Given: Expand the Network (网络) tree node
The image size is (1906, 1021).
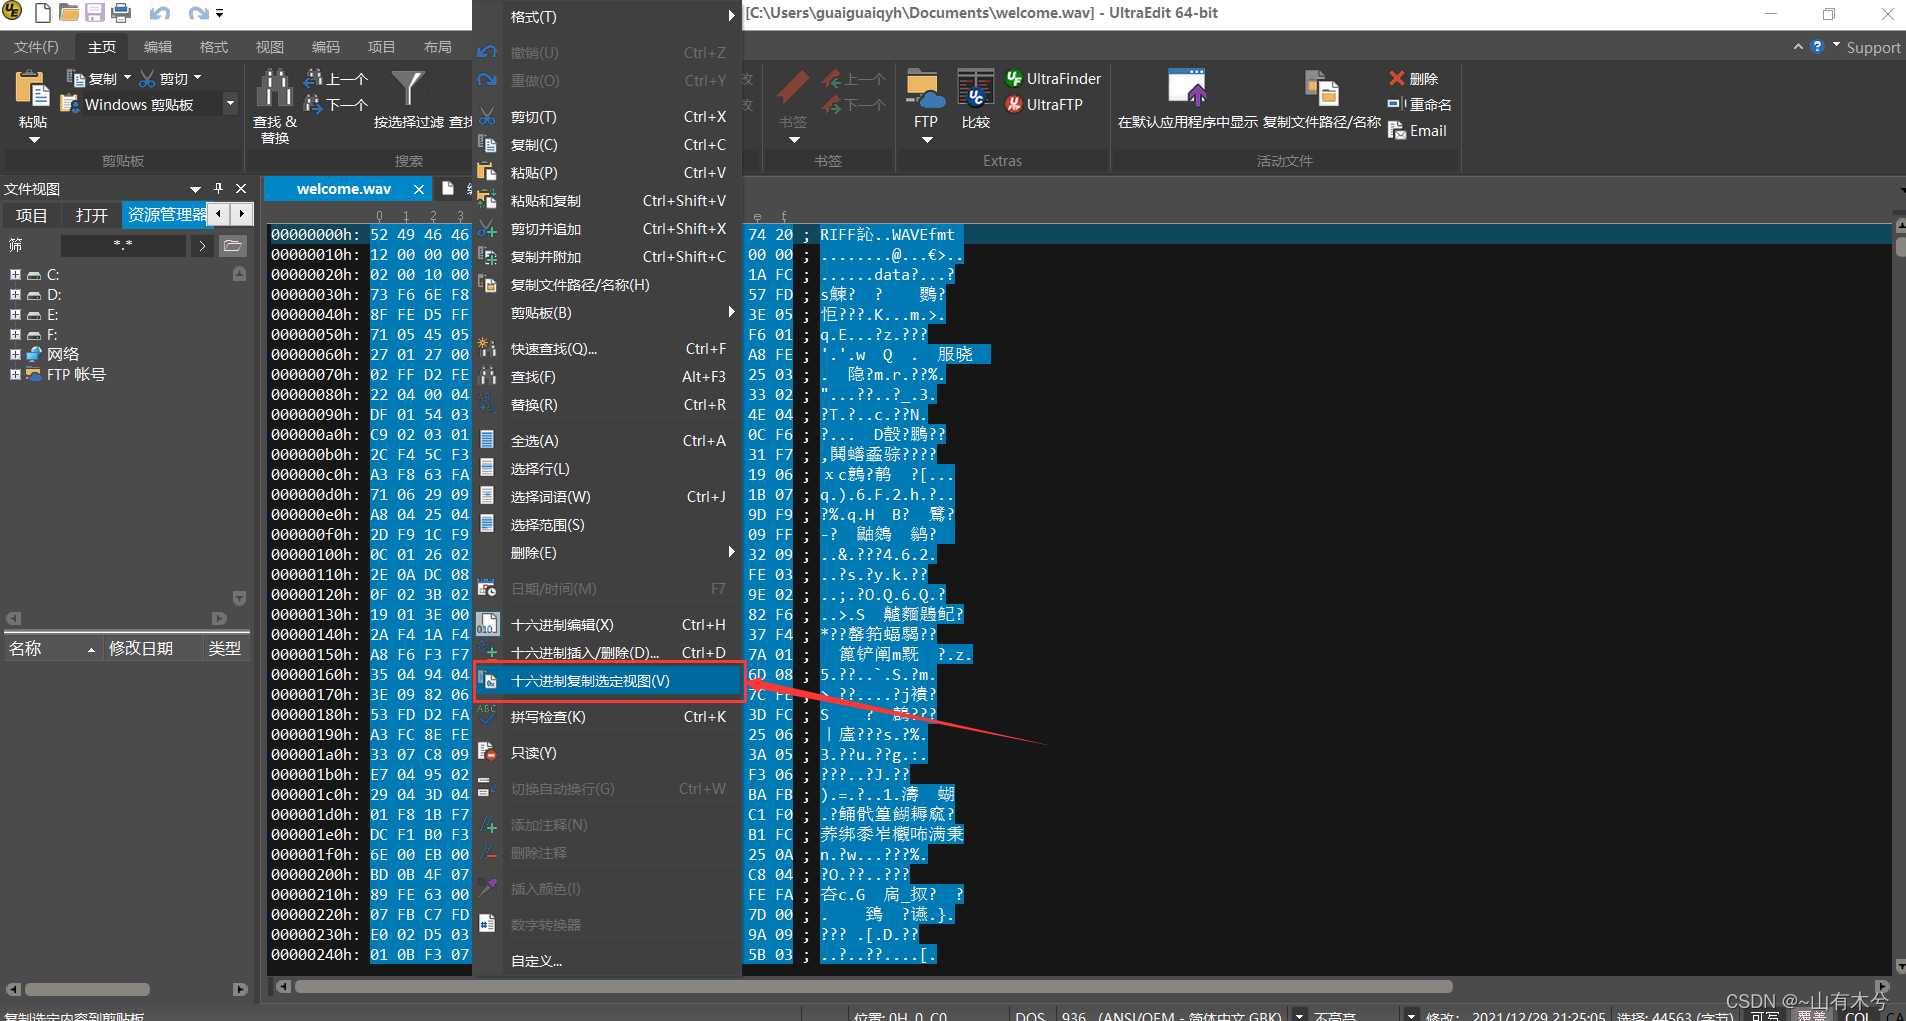Looking at the screenshot, I should pyautogui.click(x=15, y=355).
